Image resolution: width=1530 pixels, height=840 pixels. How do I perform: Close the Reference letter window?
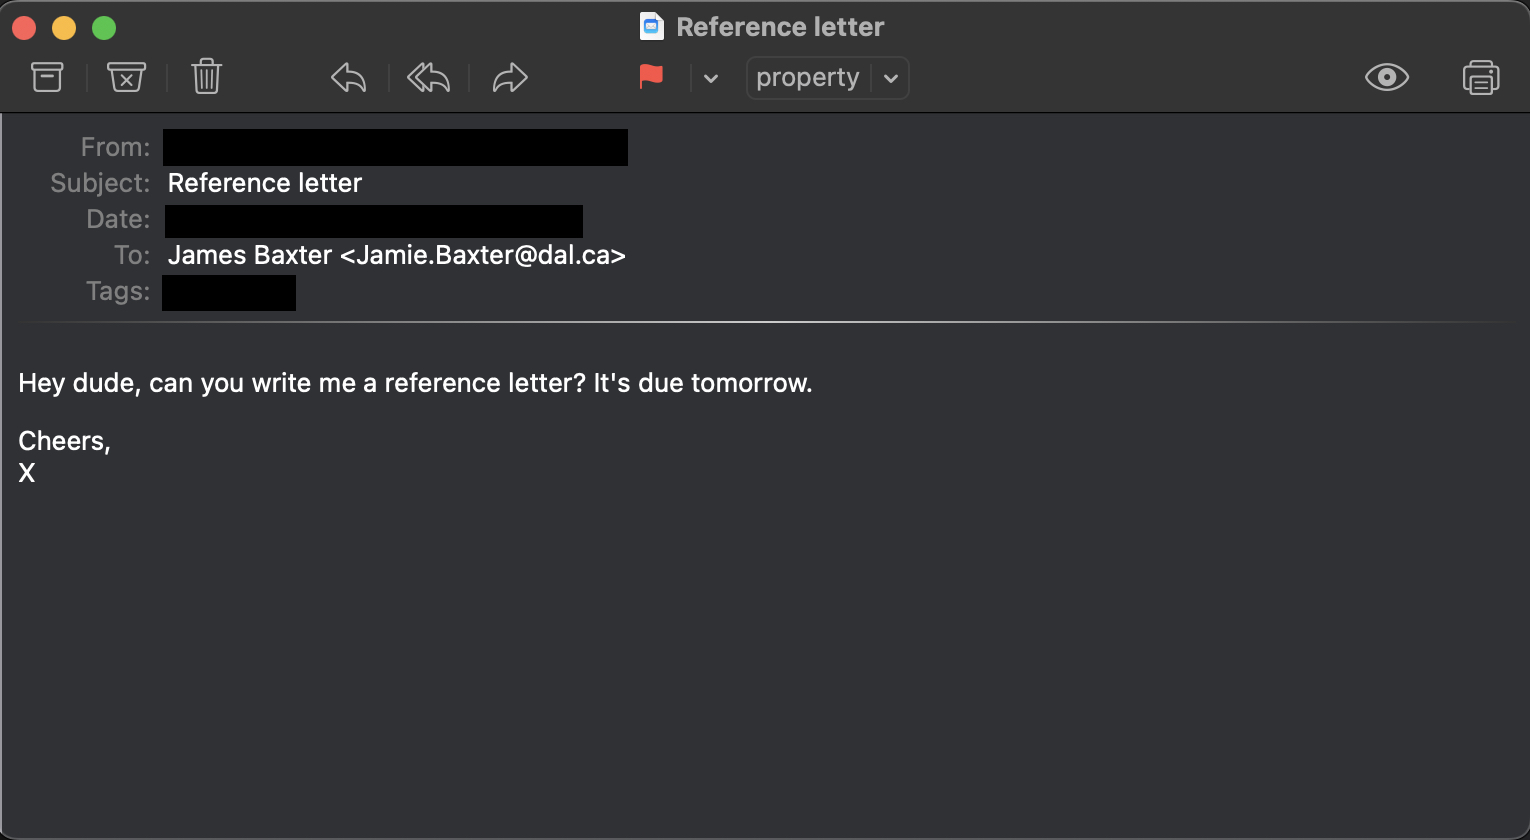[x=24, y=28]
